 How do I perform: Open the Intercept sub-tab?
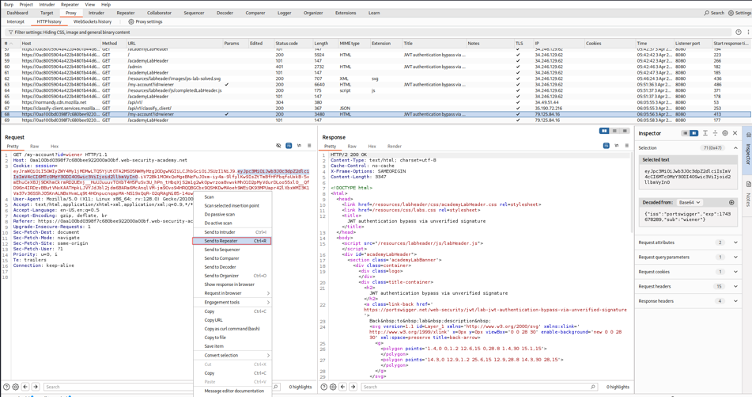[x=15, y=22]
